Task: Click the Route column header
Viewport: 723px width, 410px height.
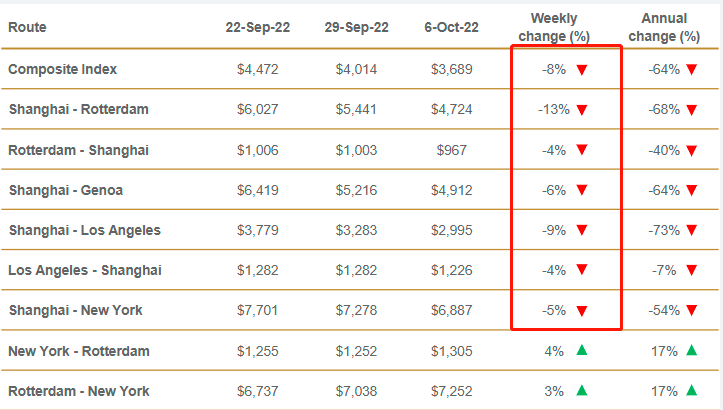Action: click(x=28, y=28)
